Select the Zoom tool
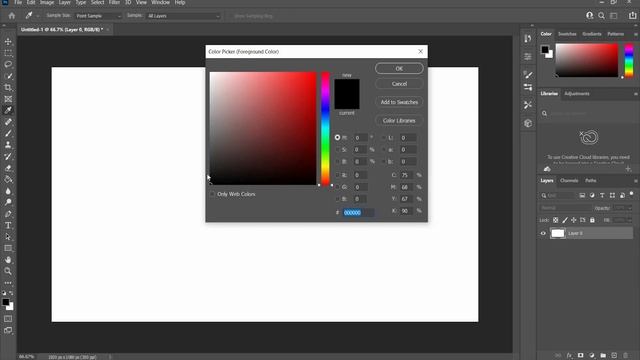This screenshot has height=360, width=640. click(8, 271)
